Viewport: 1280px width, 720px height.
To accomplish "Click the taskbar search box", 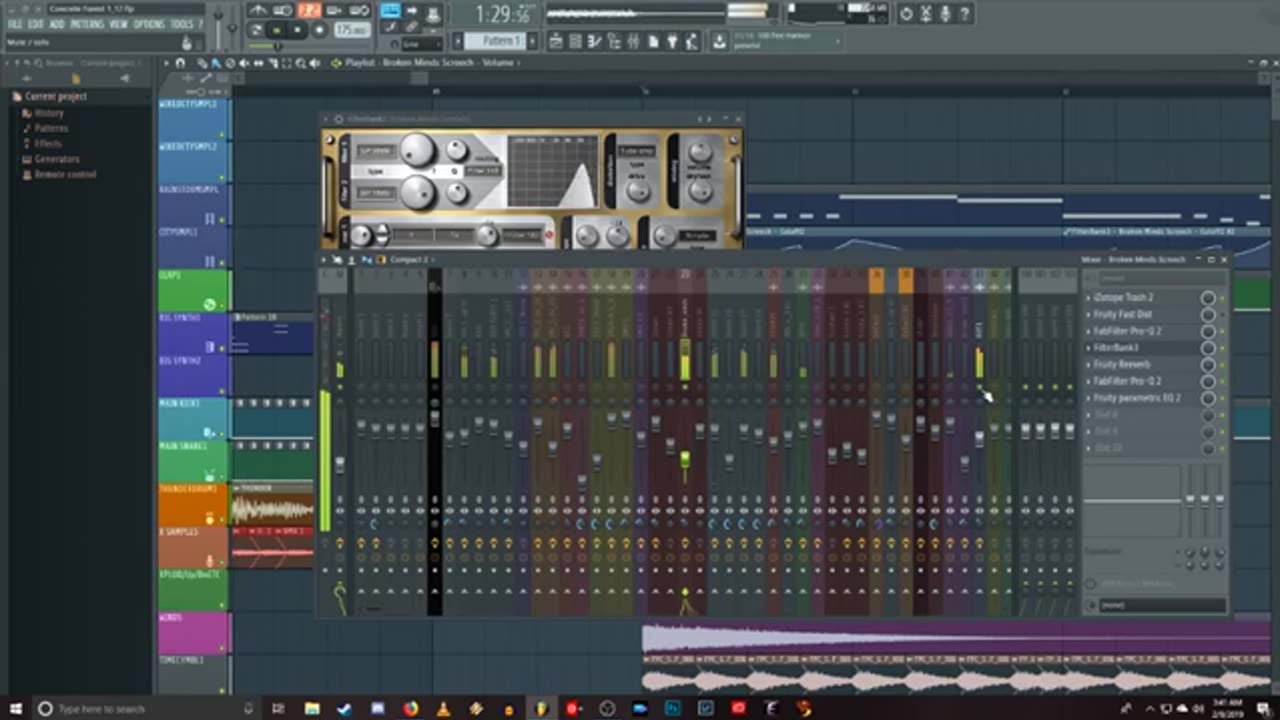I will click(x=145, y=708).
